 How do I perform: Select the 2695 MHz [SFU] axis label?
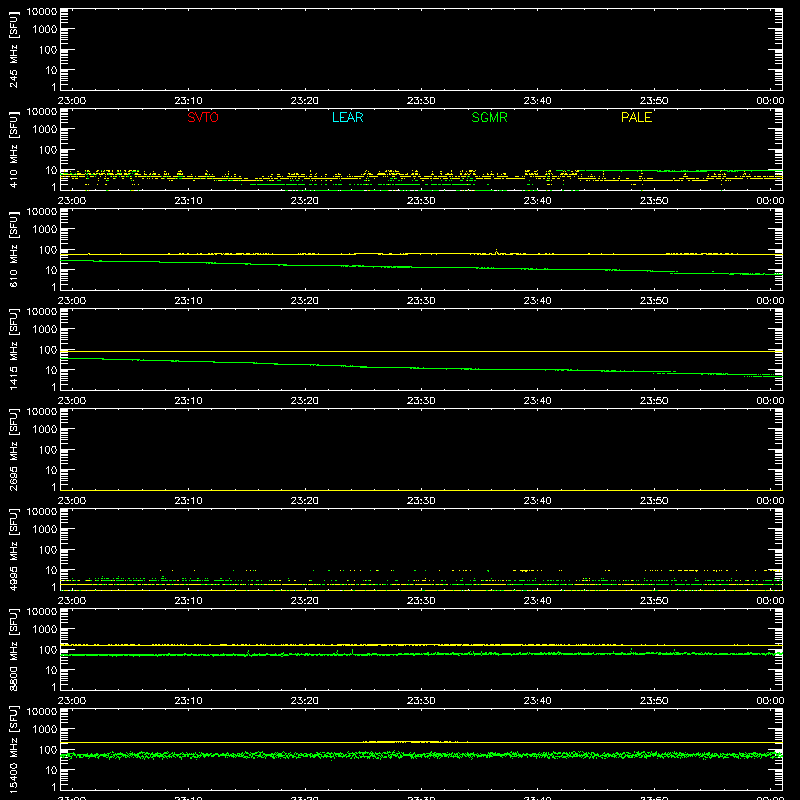tap(13, 449)
